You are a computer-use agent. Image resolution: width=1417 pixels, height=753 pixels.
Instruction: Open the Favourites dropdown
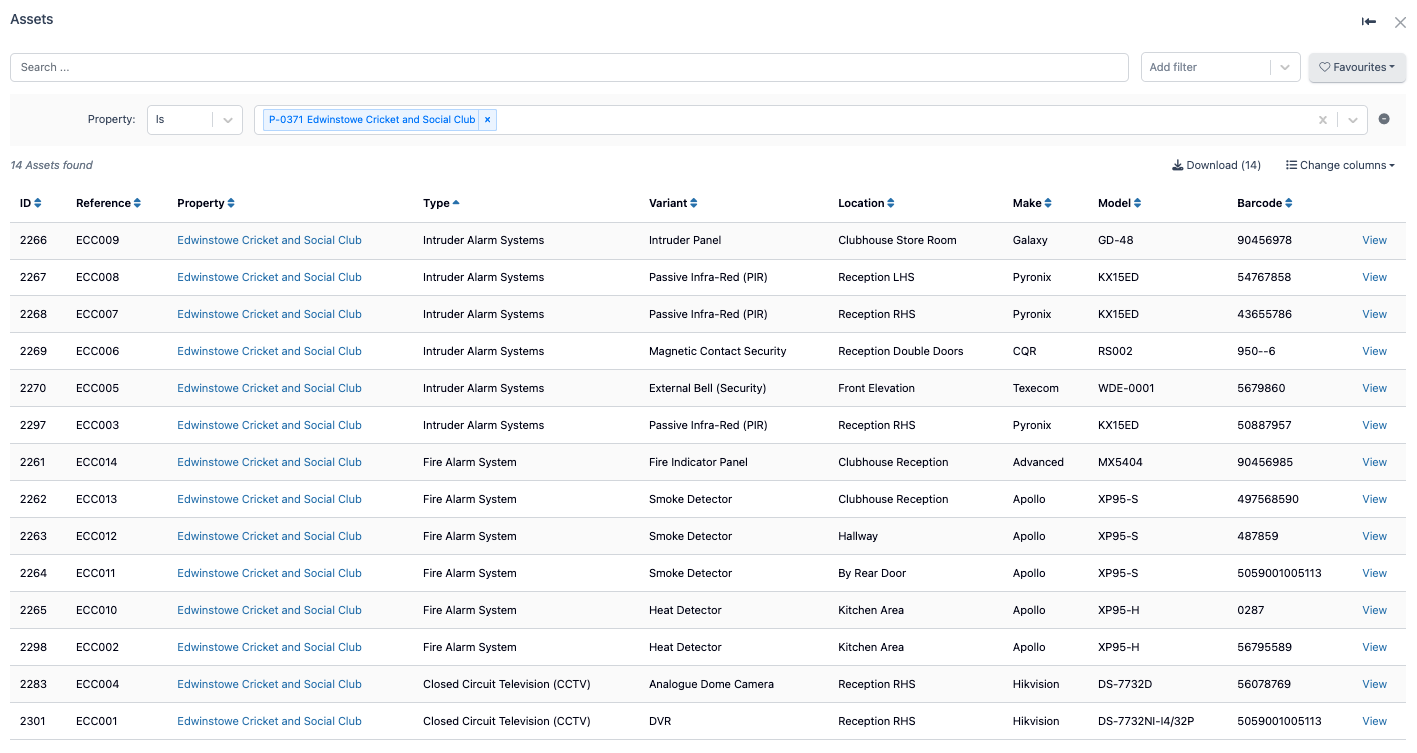[x=1357, y=67]
